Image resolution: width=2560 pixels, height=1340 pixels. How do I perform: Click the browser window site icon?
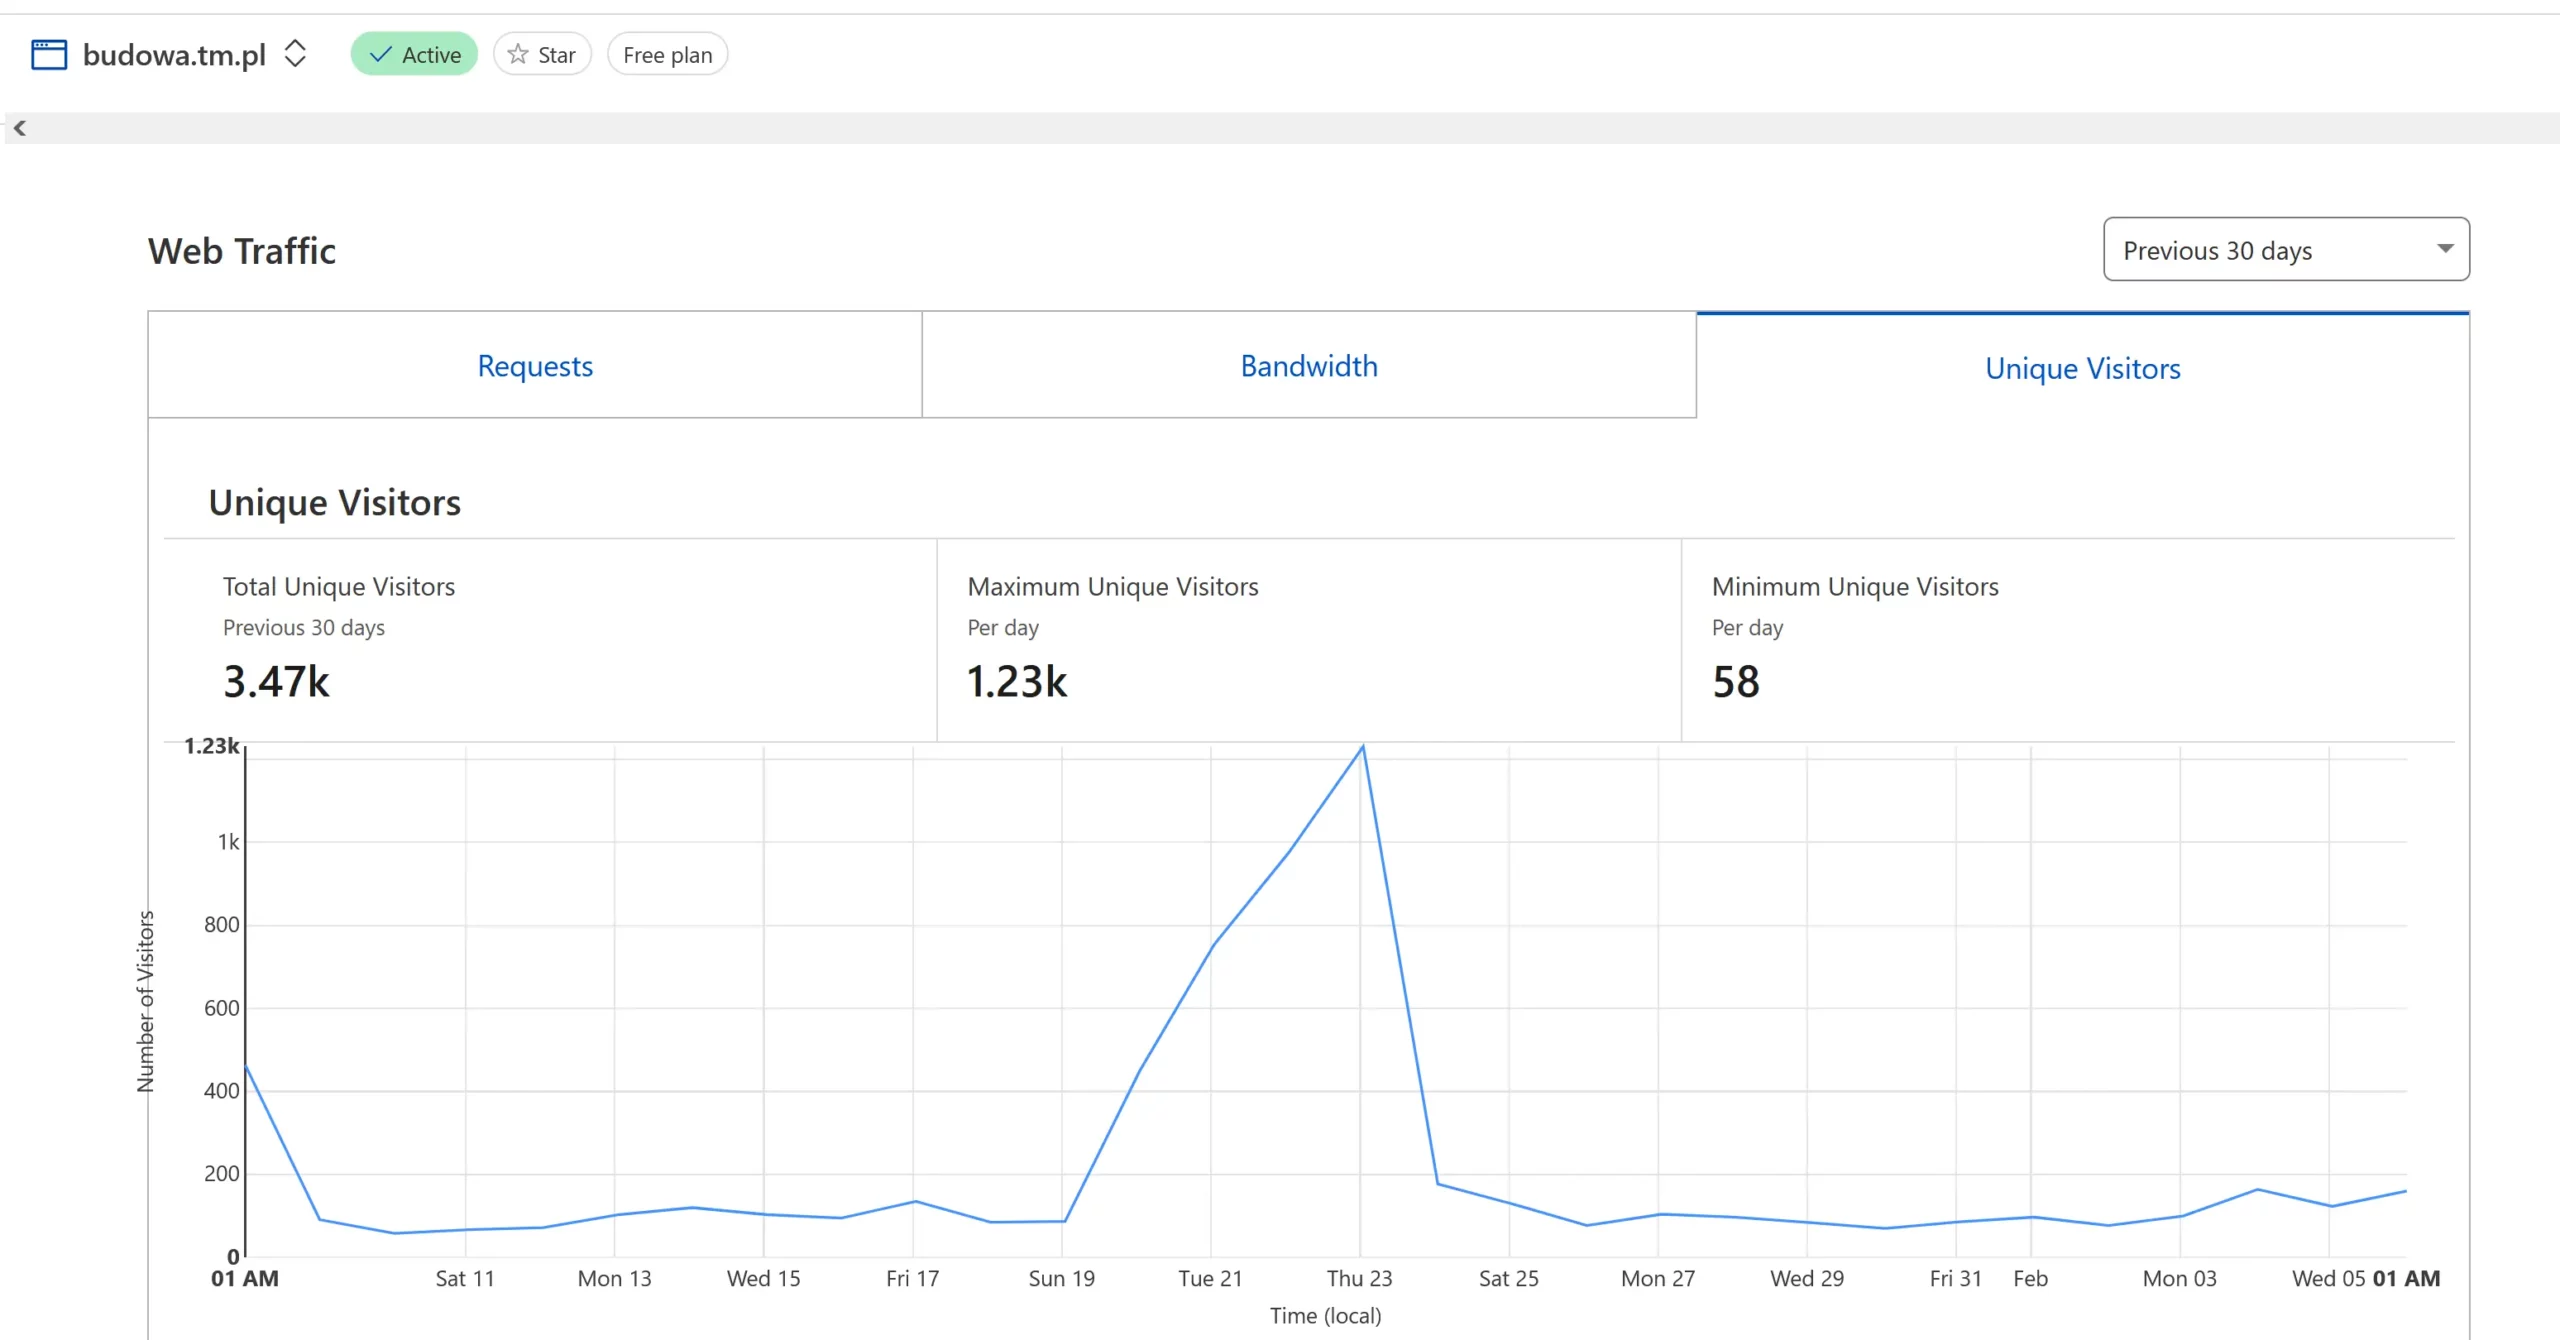[49, 54]
